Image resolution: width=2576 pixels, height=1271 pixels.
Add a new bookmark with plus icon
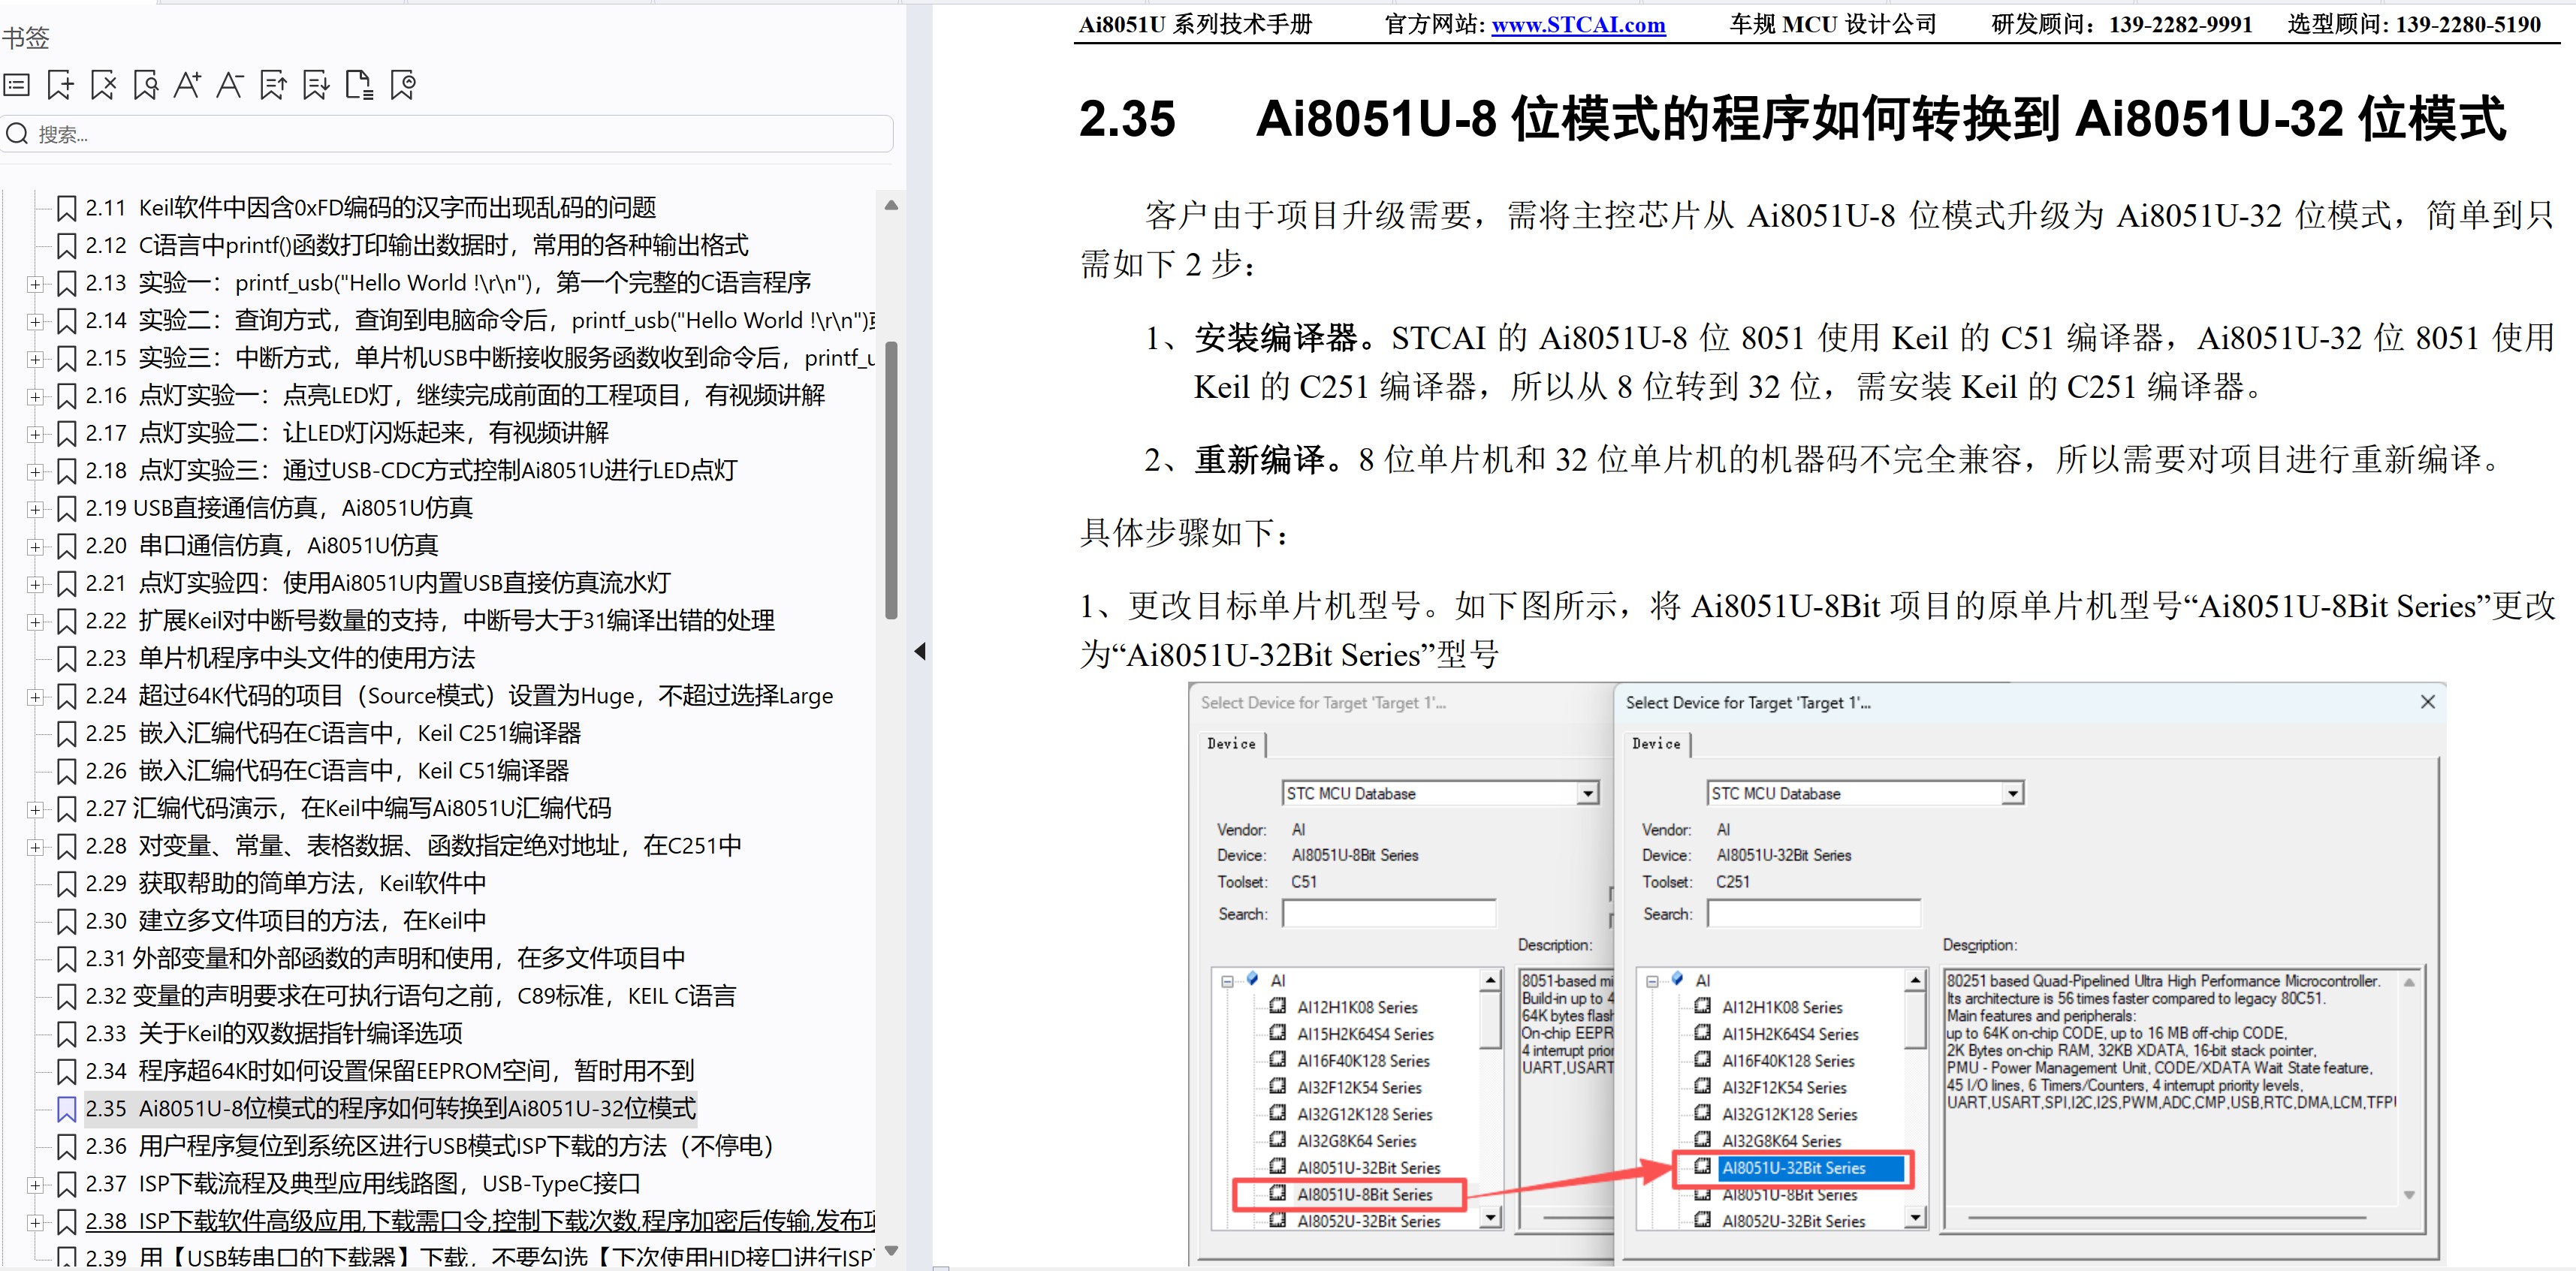coord(60,85)
